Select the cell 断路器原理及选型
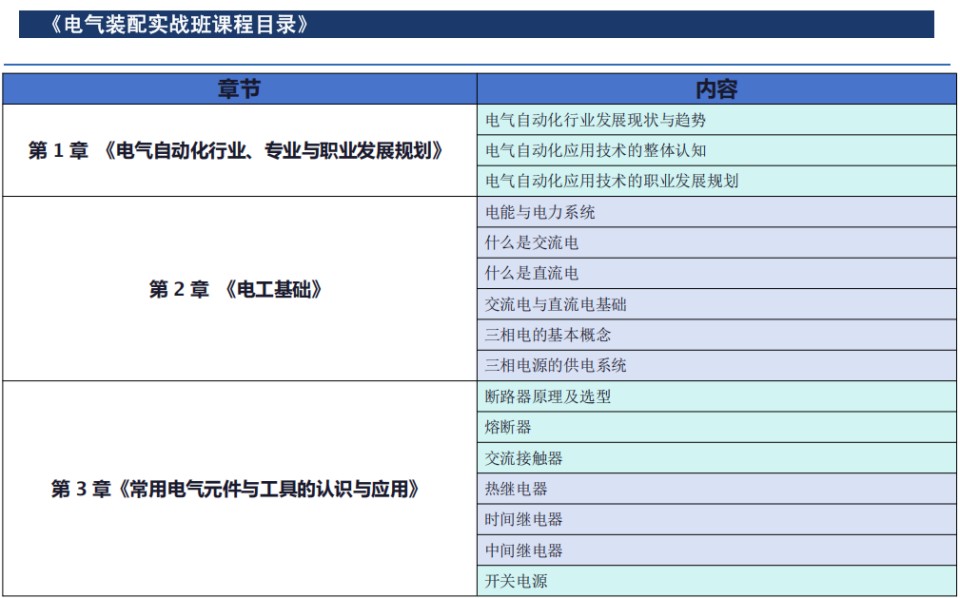 716,397
